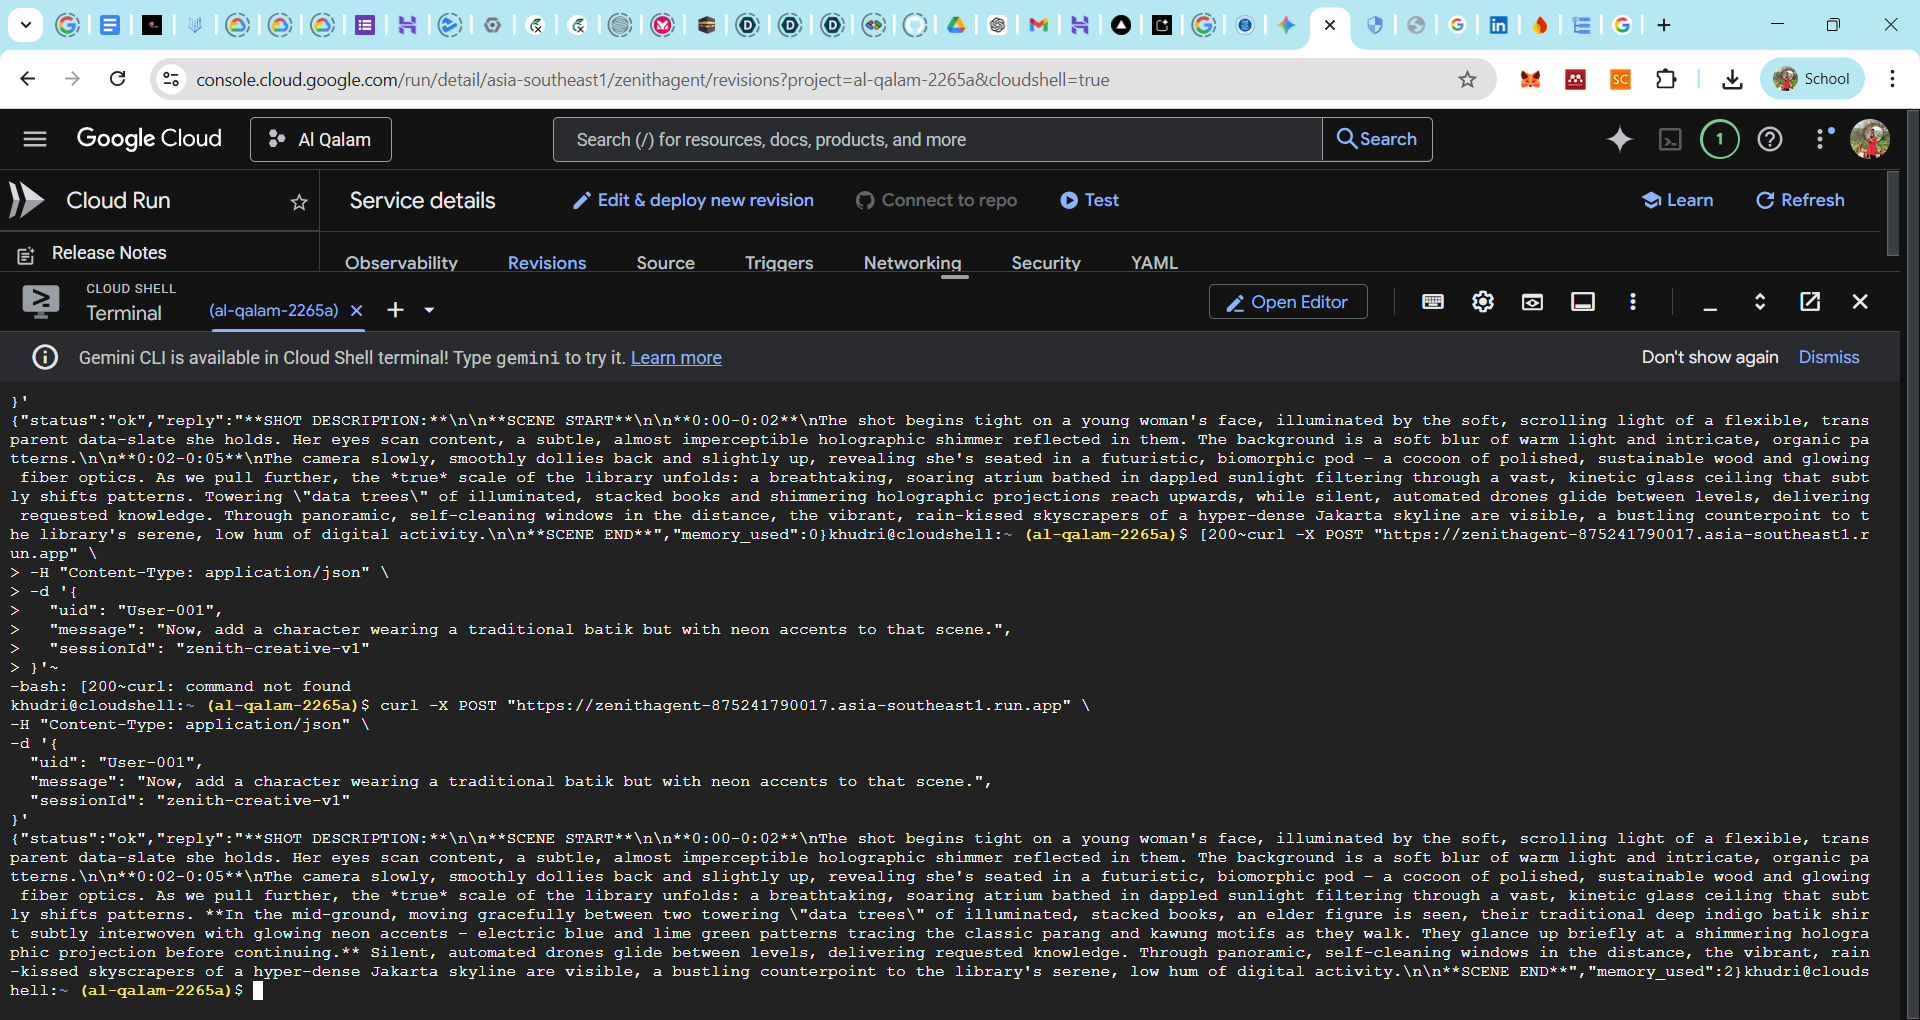Switch to the Revisions tab

547,262
